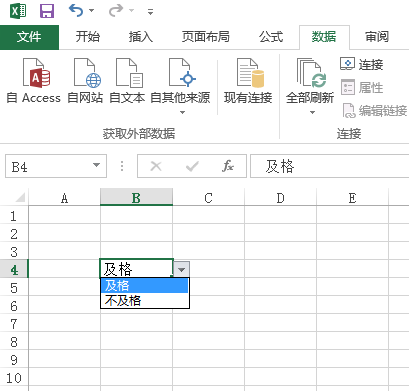The height and width of the screenshot is (391, 409).
Task: Select column E header
Action: (x=353, y=198)
